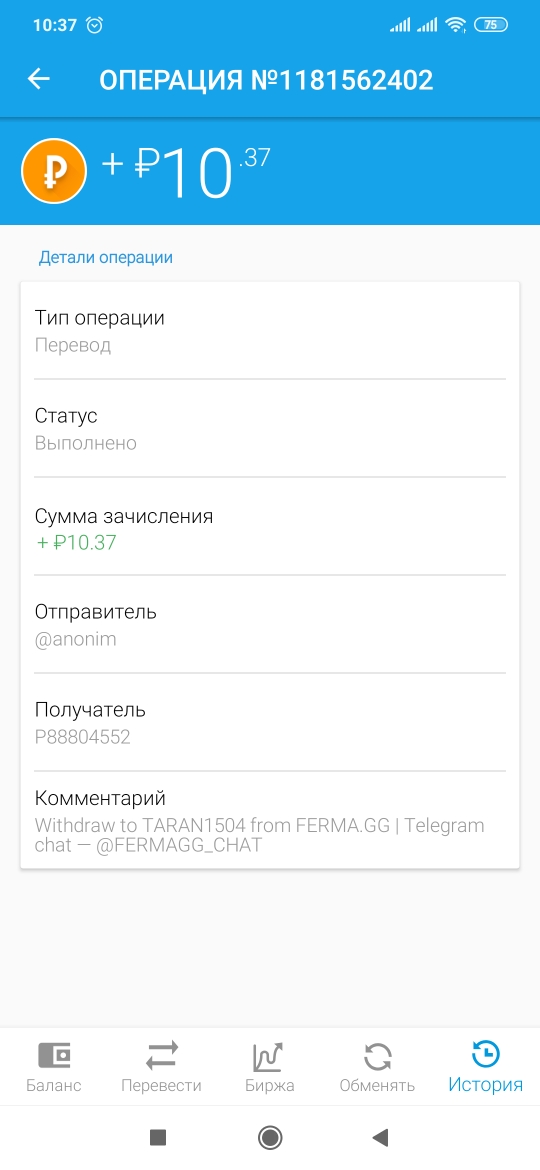Open the Баланс wallet icon

(54, 1055)
